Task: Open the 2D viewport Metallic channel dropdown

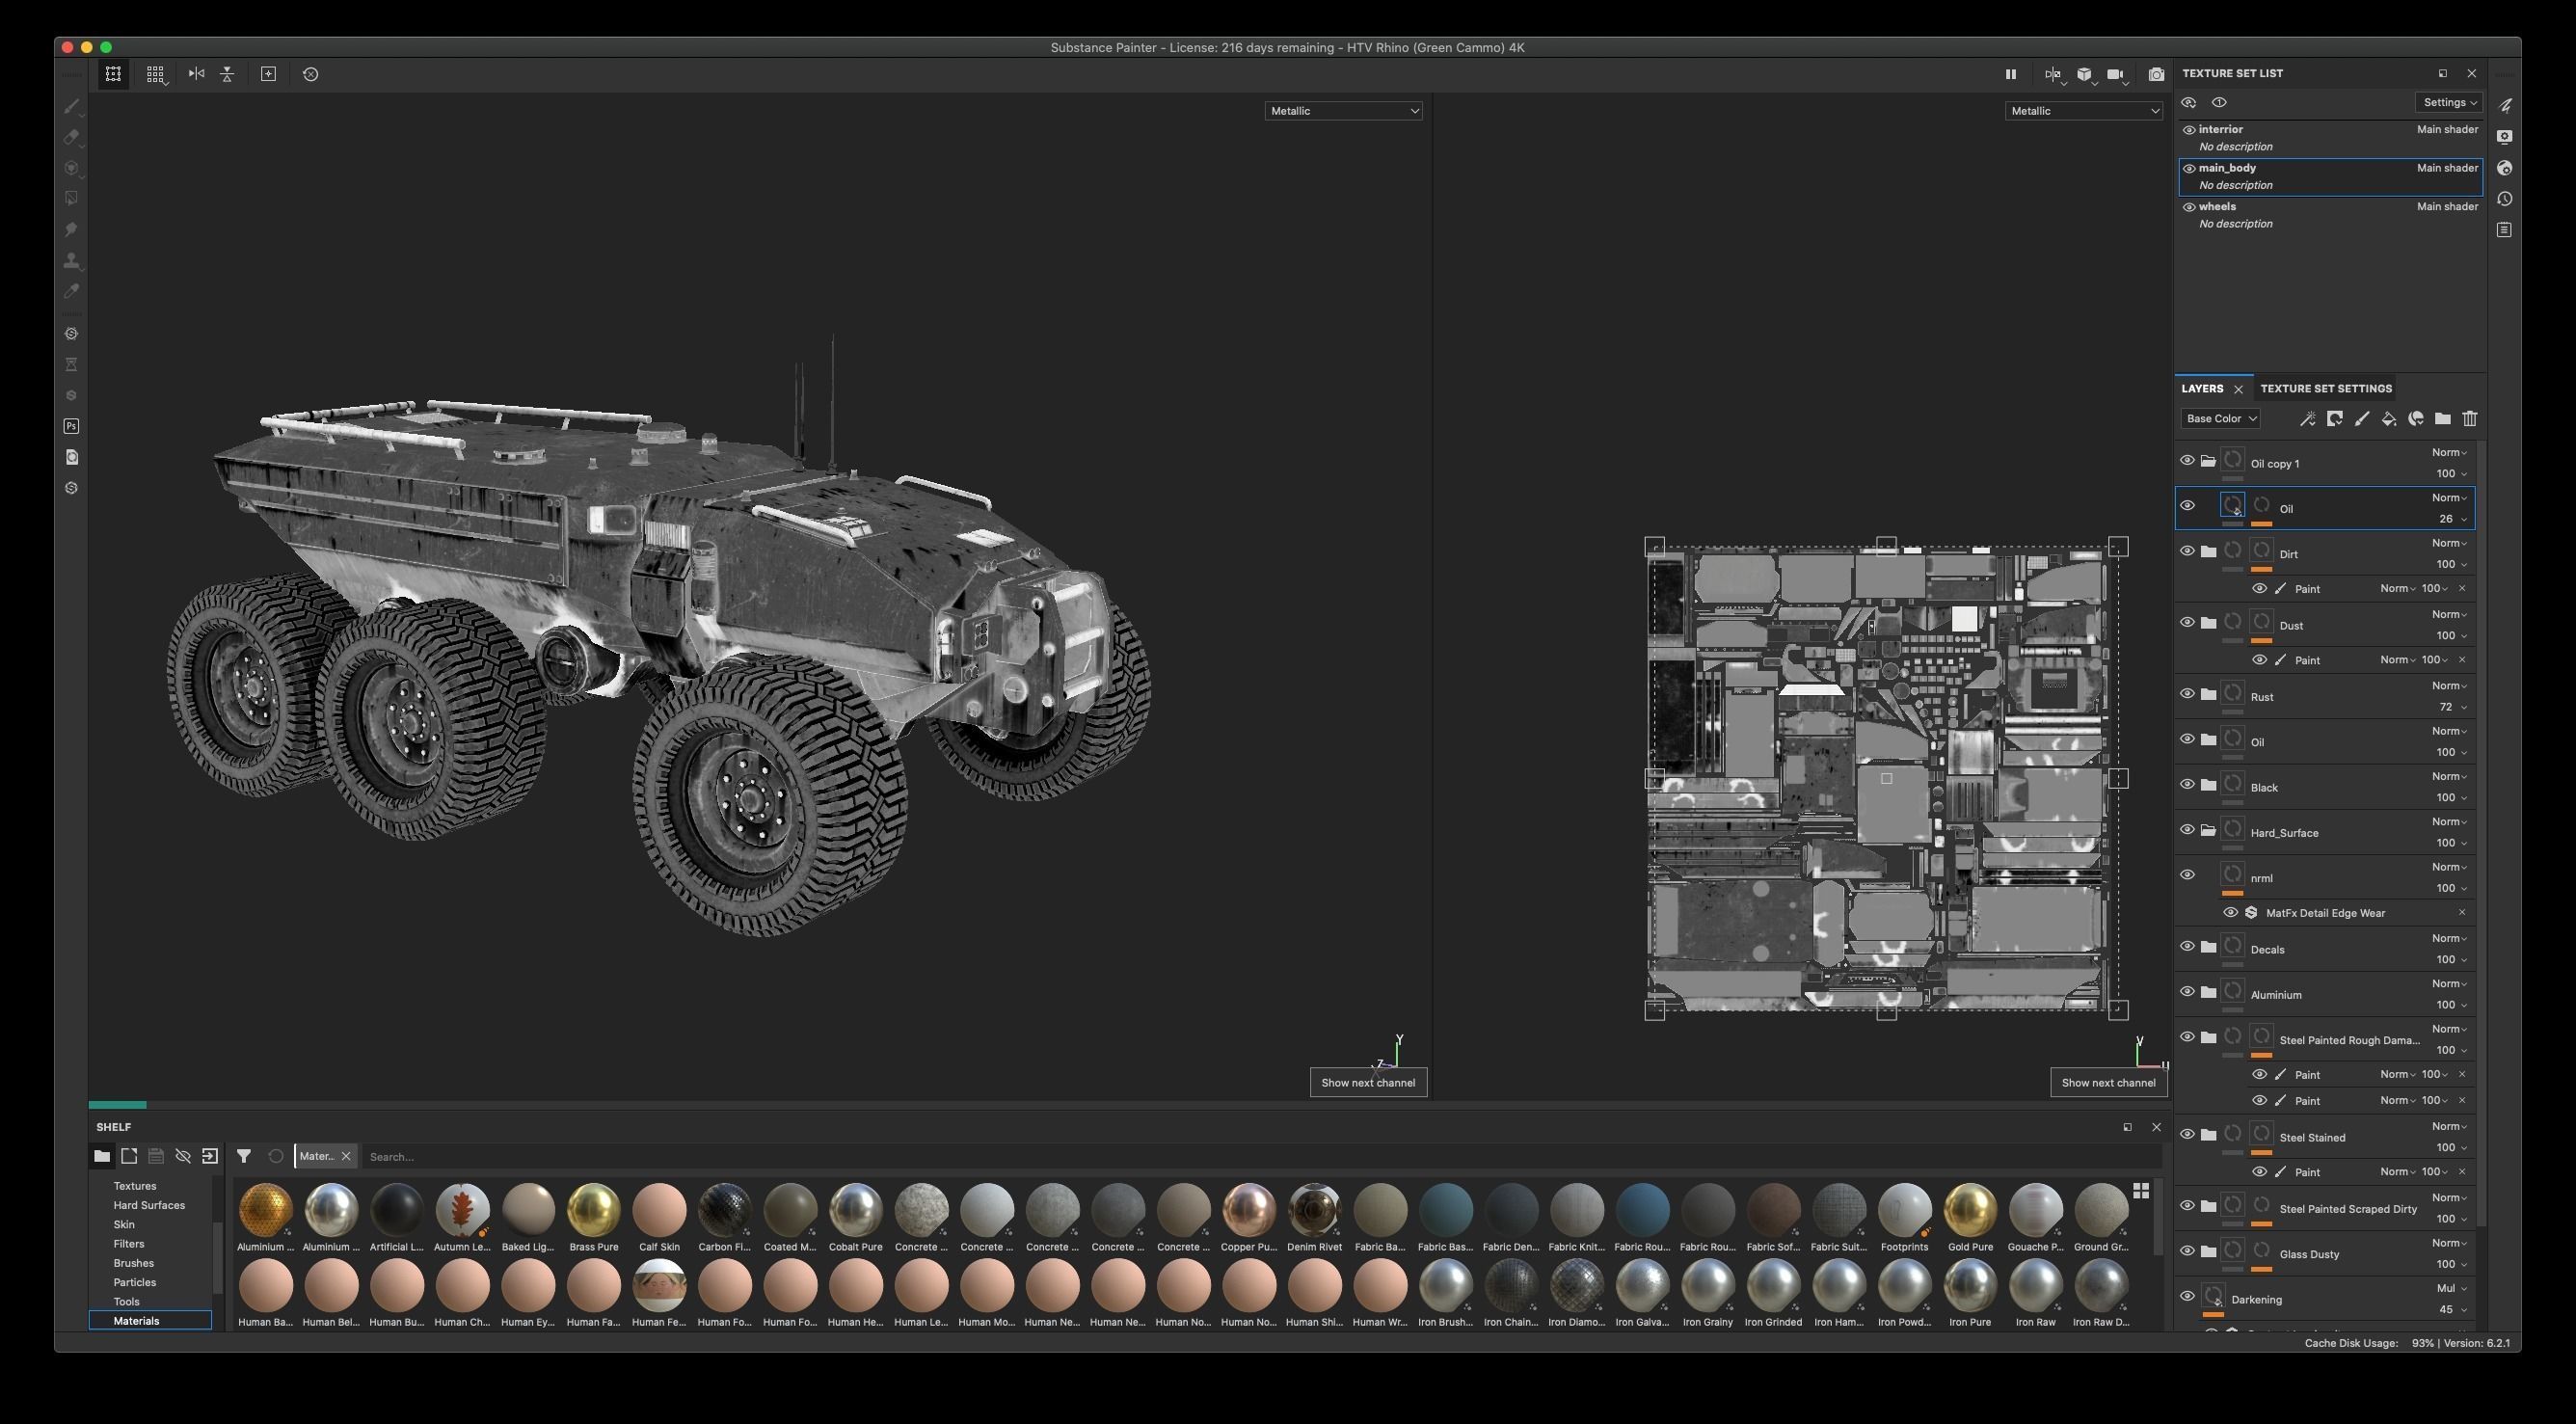Action: pos(2083,111)
